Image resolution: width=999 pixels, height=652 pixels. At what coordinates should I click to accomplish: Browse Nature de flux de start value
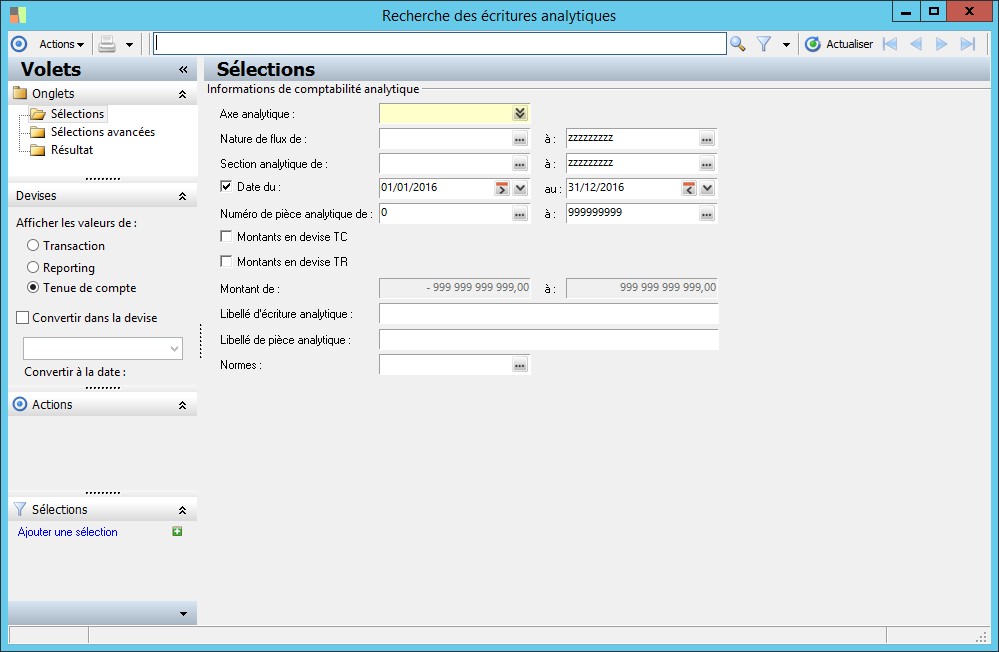[520, 139]
